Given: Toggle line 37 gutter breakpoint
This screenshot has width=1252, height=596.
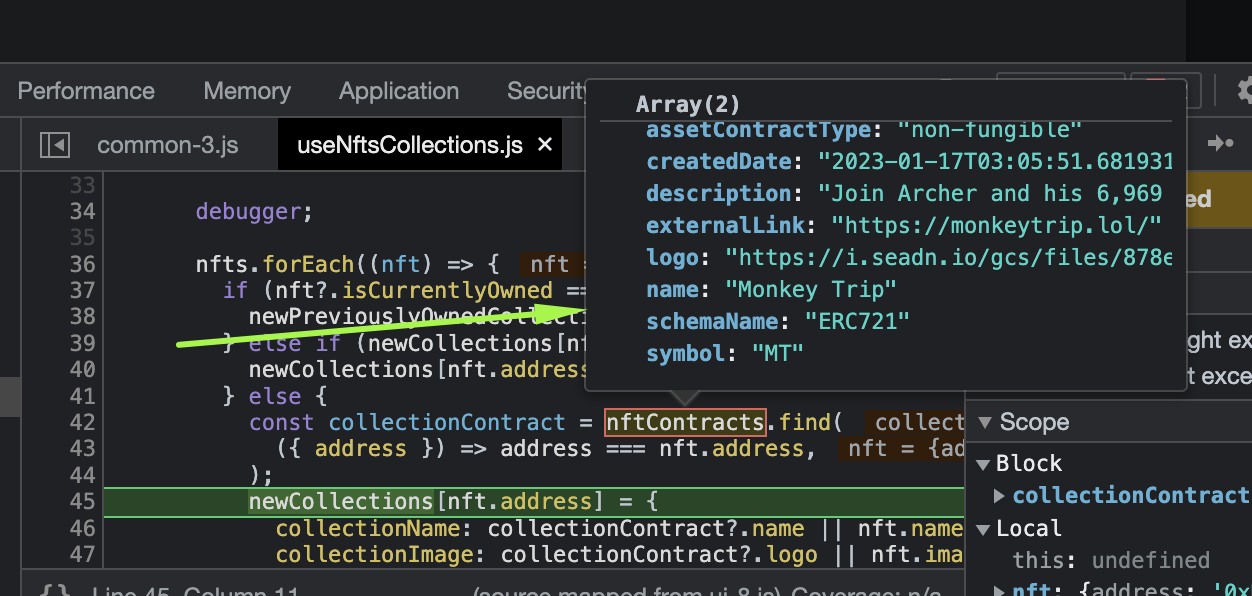Looking at the screenshot, I should (83, 290).
